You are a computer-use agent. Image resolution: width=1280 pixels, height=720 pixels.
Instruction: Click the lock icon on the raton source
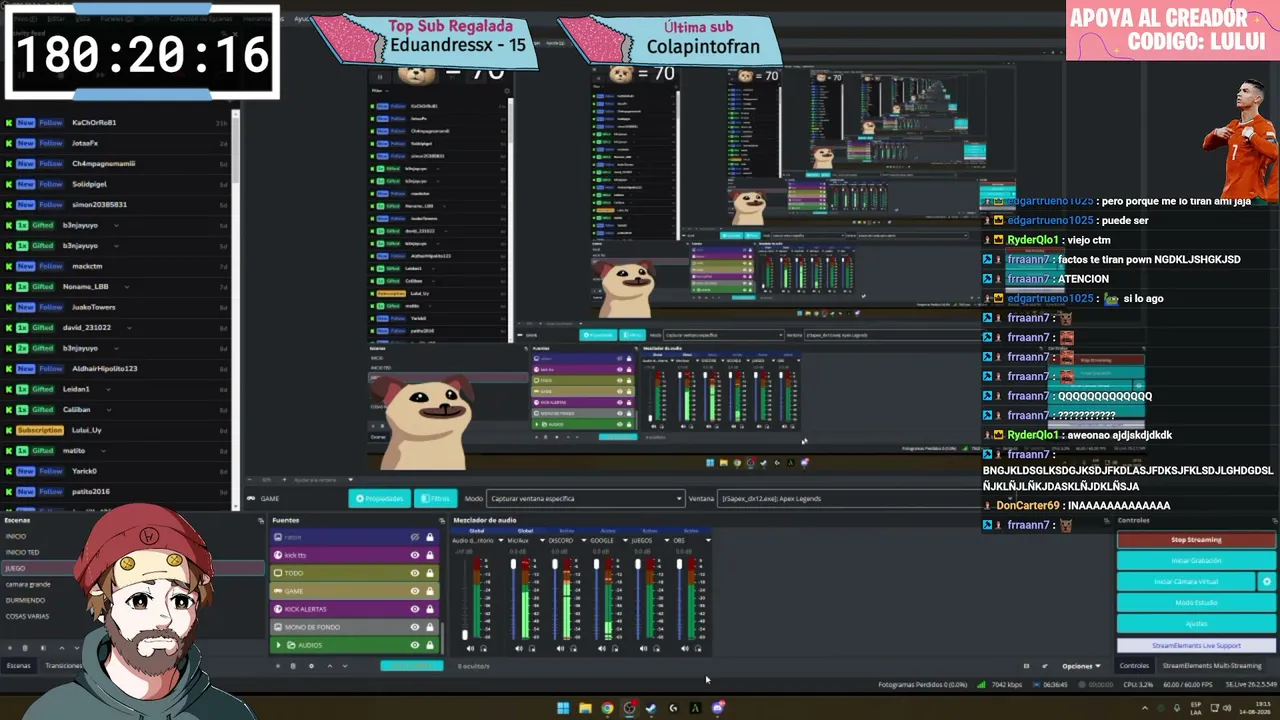[x=430, y=537]
